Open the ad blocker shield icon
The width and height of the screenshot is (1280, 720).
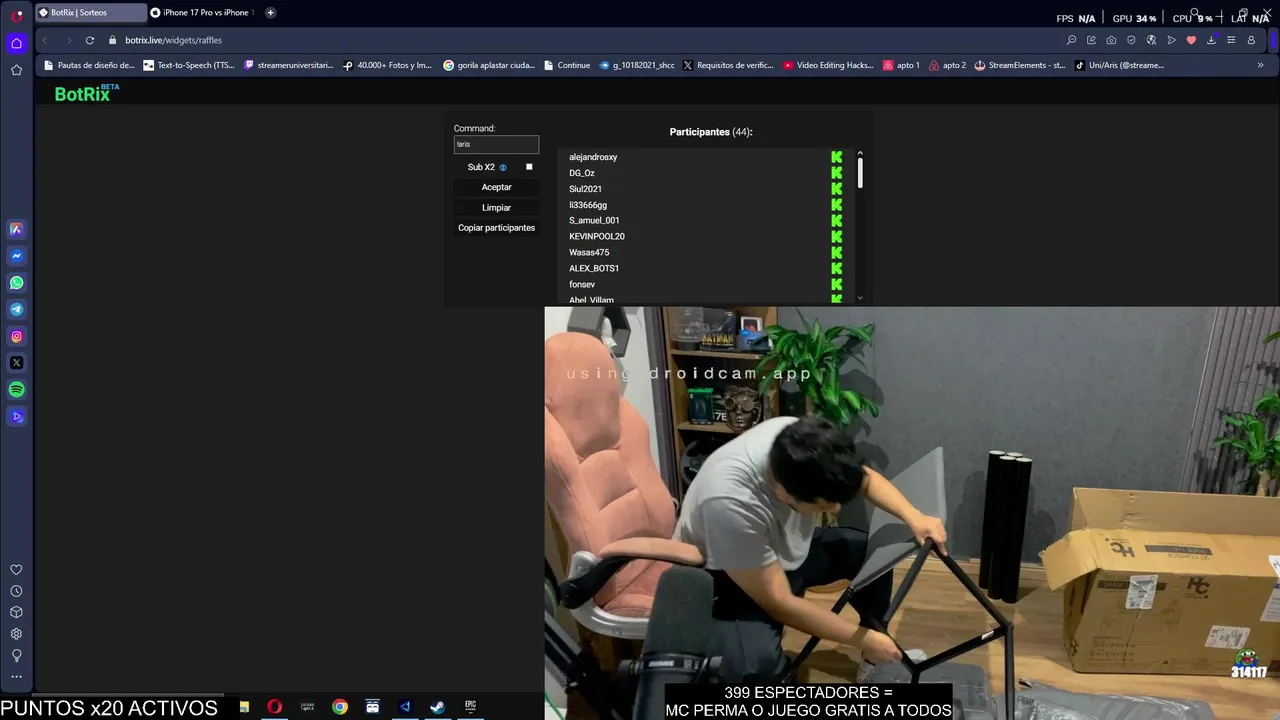tap(1131, 40)
